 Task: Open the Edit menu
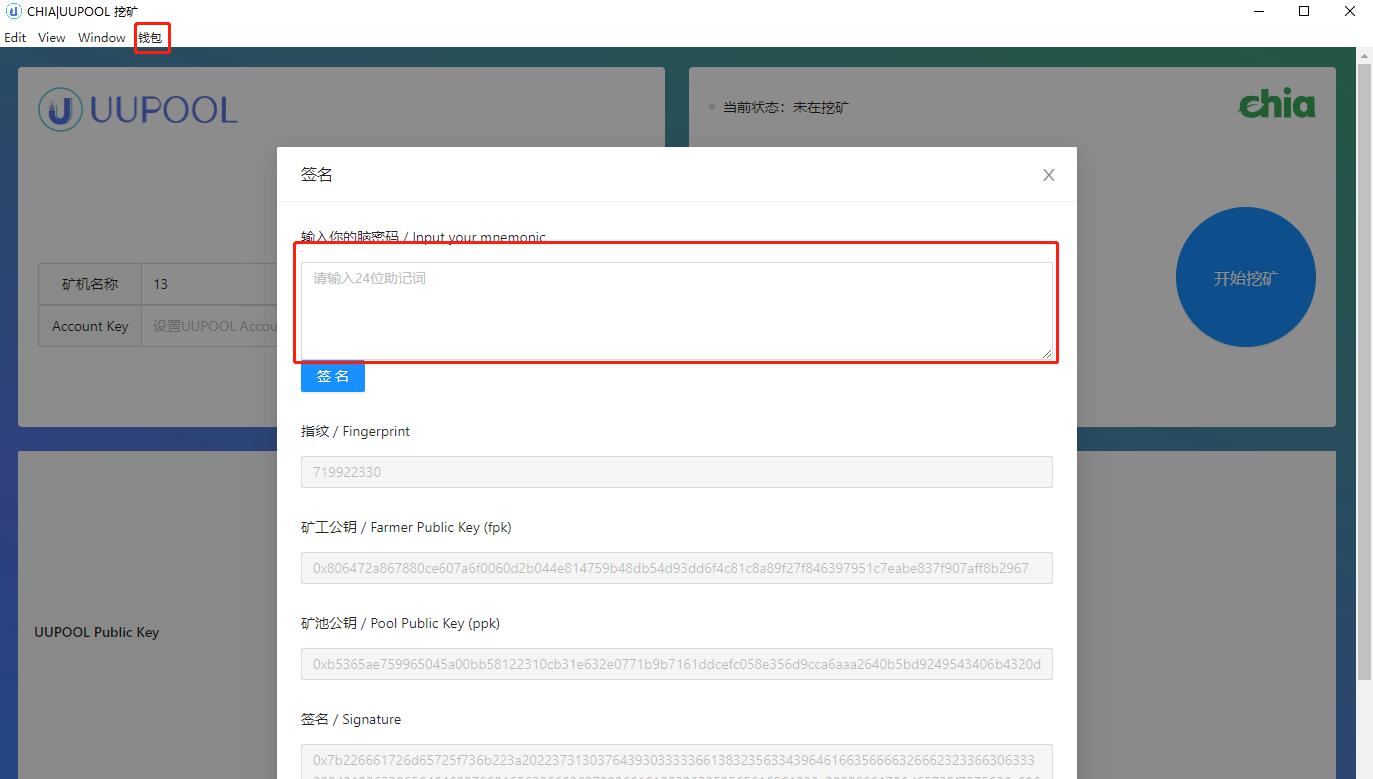[x=15, y=37]
